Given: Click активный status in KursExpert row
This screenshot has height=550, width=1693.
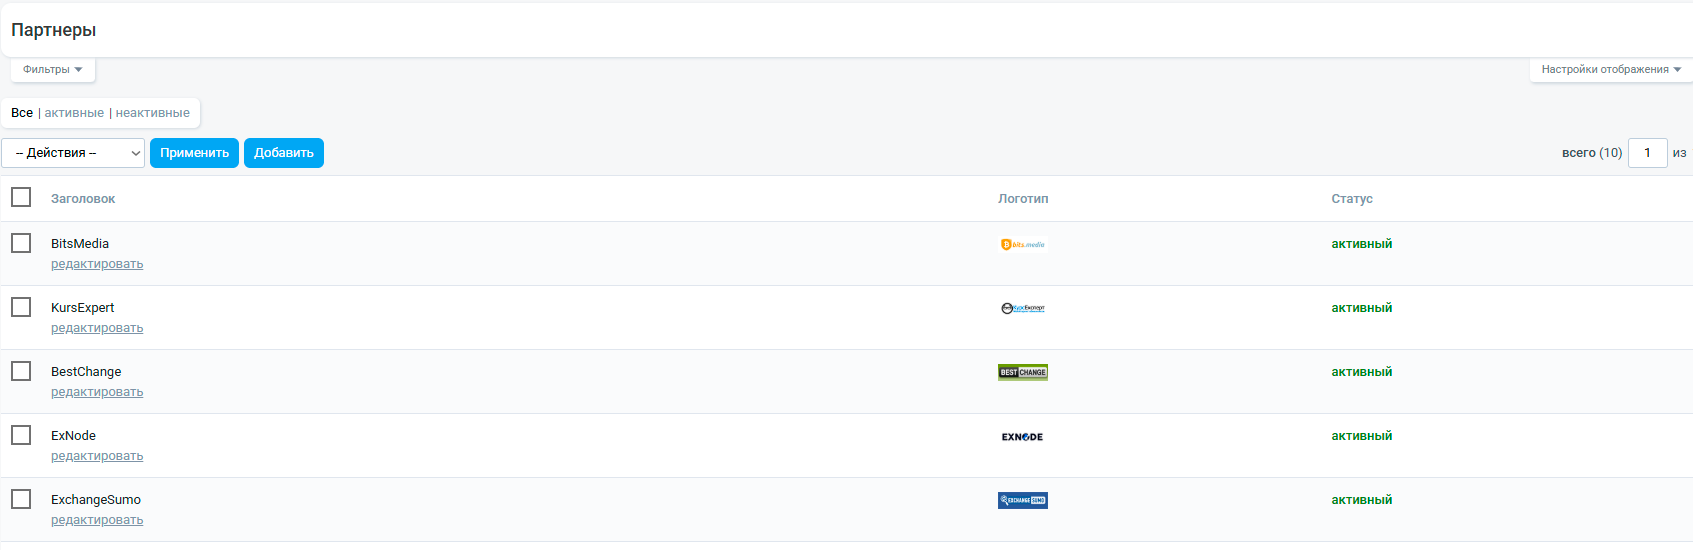Looking at the screenshot, I should point(1361,308).
